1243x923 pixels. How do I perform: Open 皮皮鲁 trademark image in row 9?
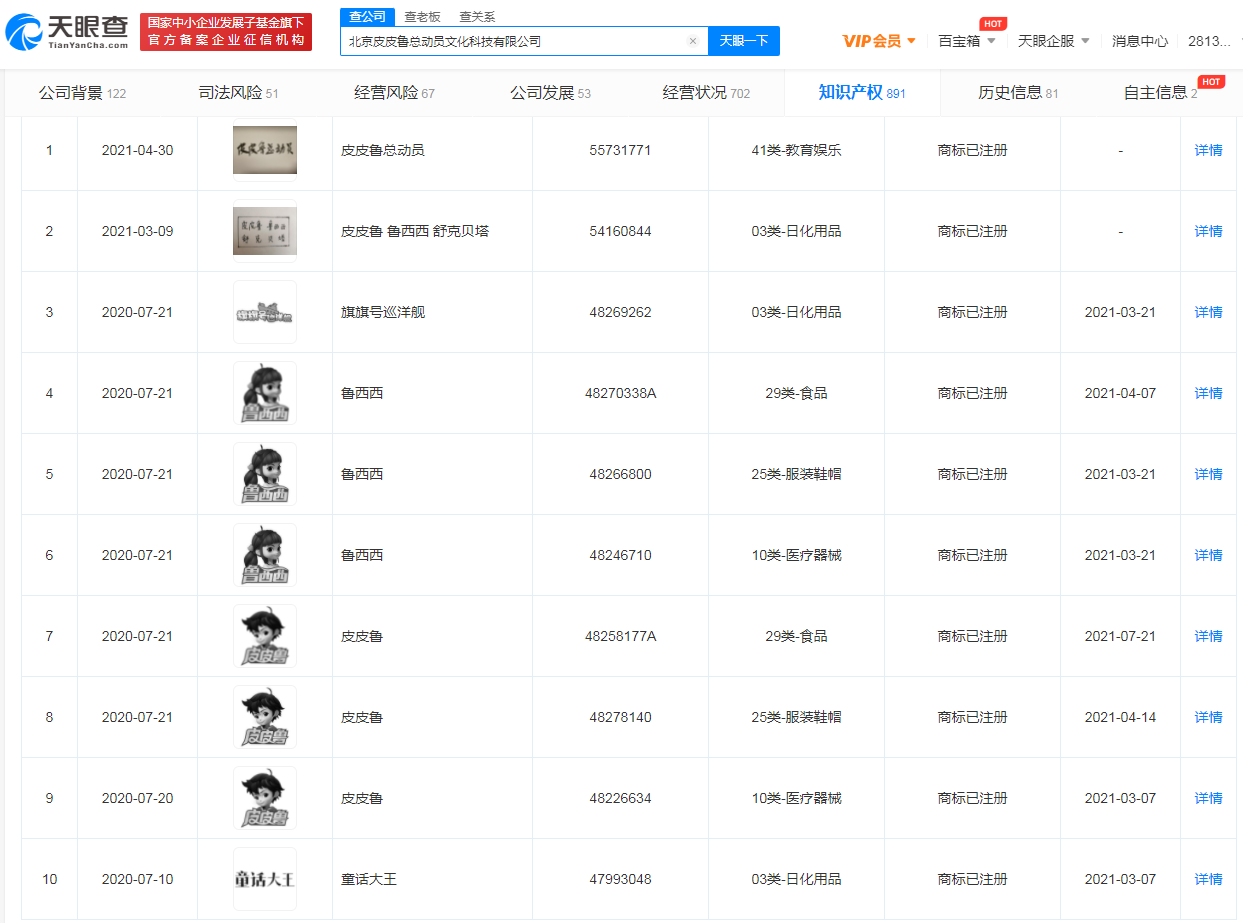click(265, 798)
